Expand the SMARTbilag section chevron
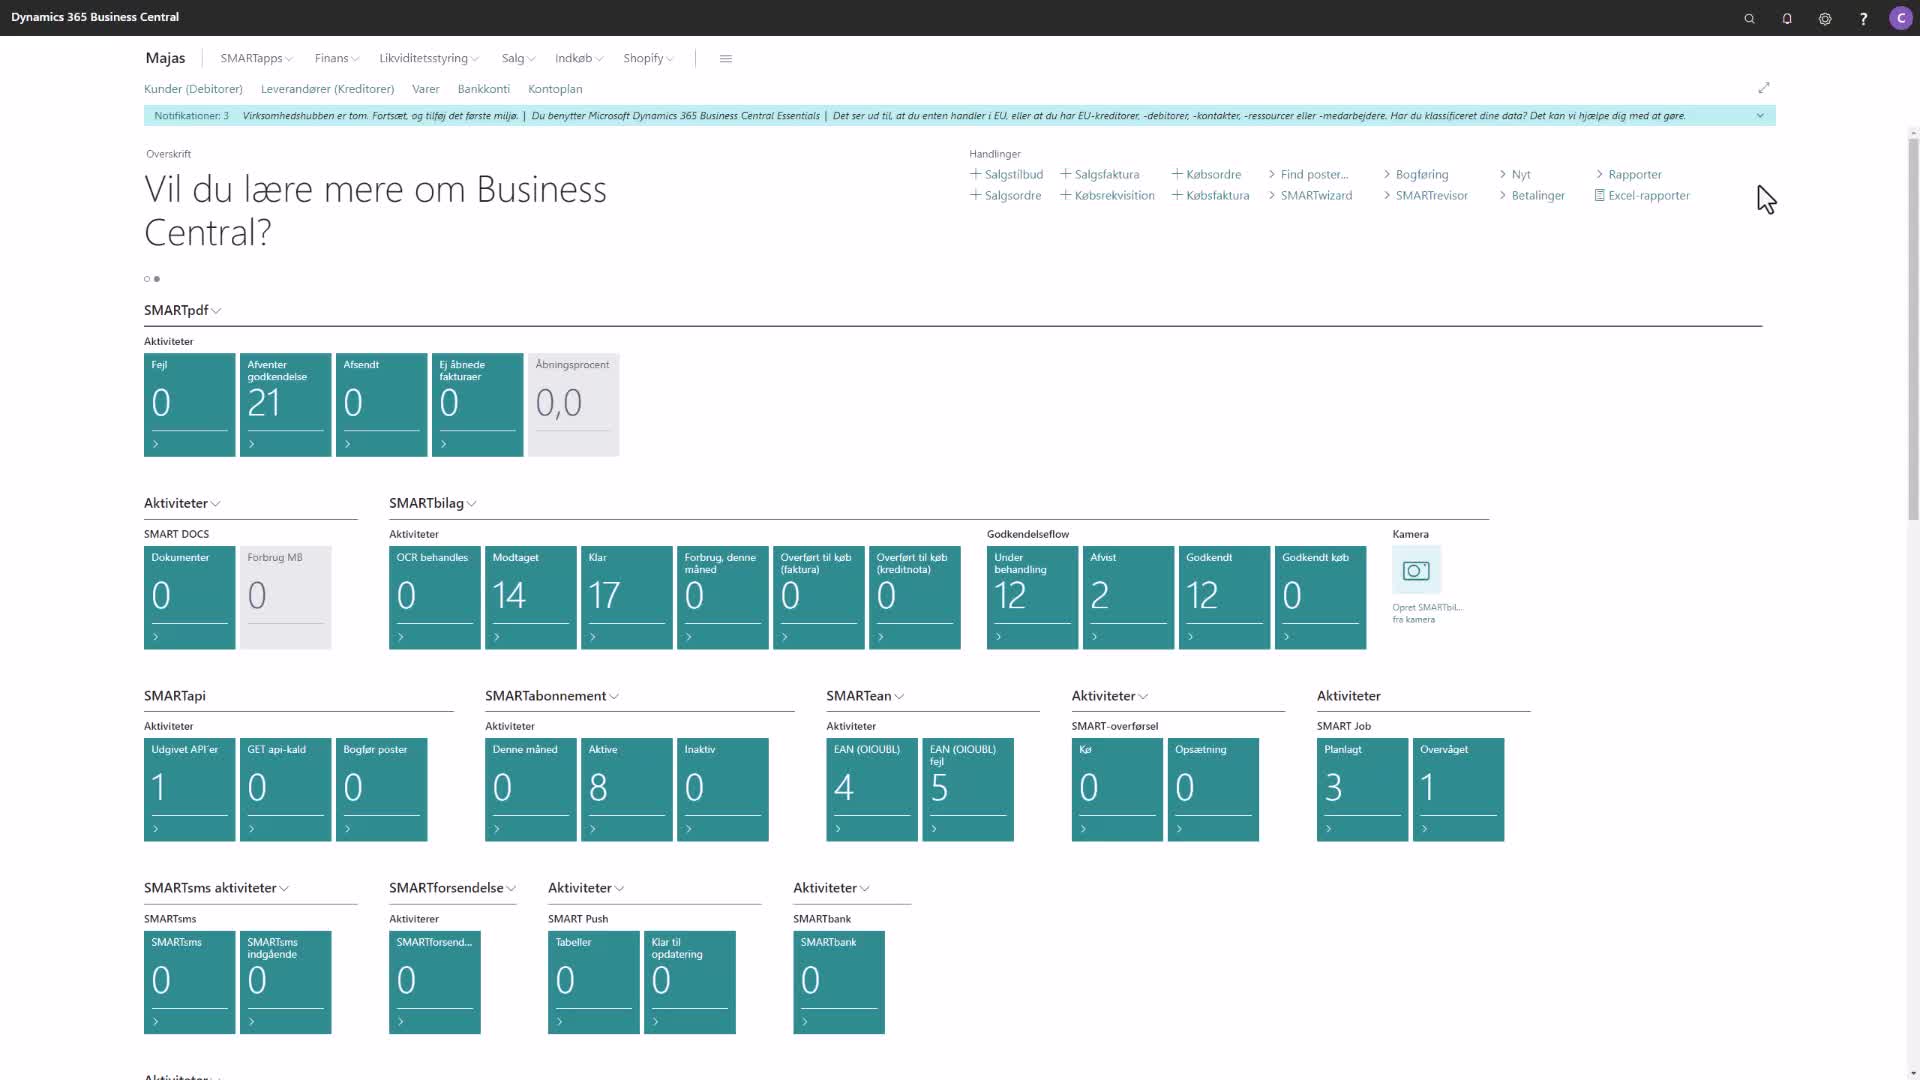The width and height of the screenshot is (1920, 1080). pyautogui.click(x=472, y=504)
